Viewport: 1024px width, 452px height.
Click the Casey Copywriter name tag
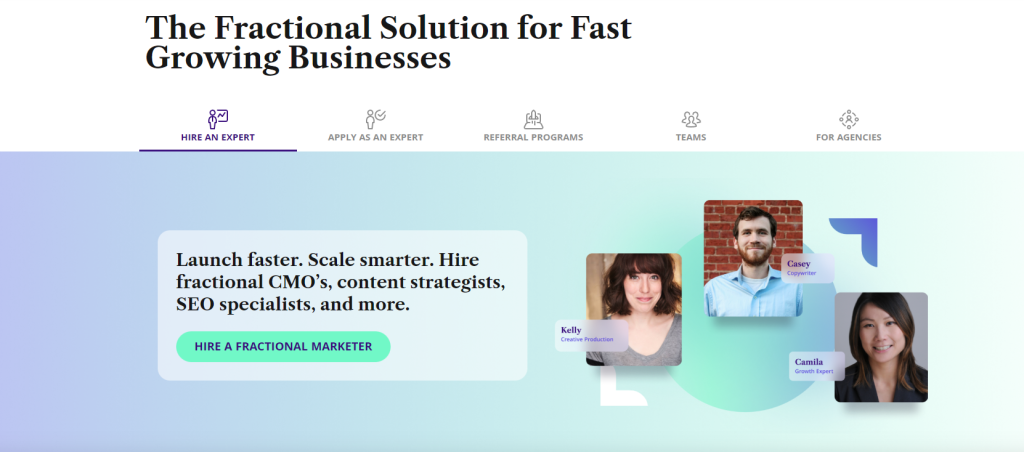coord(808,268)
